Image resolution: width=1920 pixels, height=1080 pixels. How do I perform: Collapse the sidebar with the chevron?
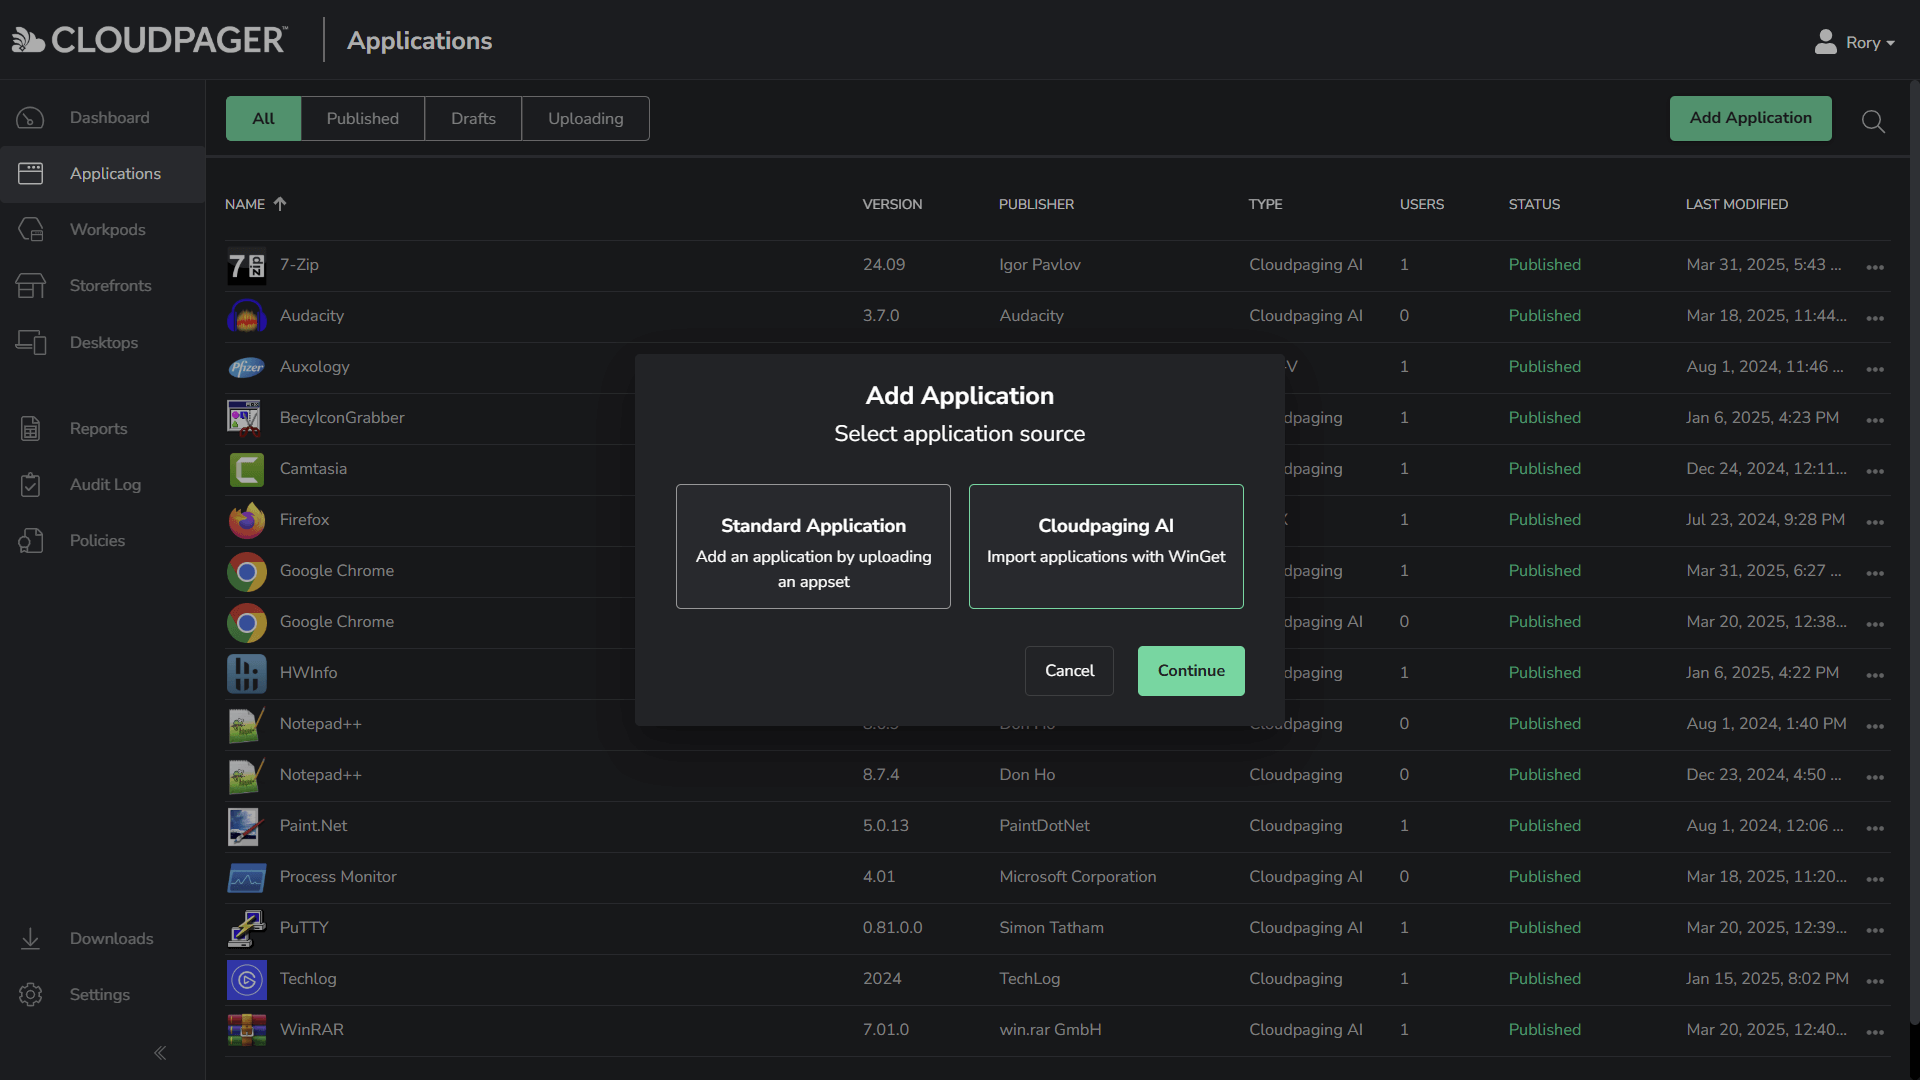point(160,1053)
